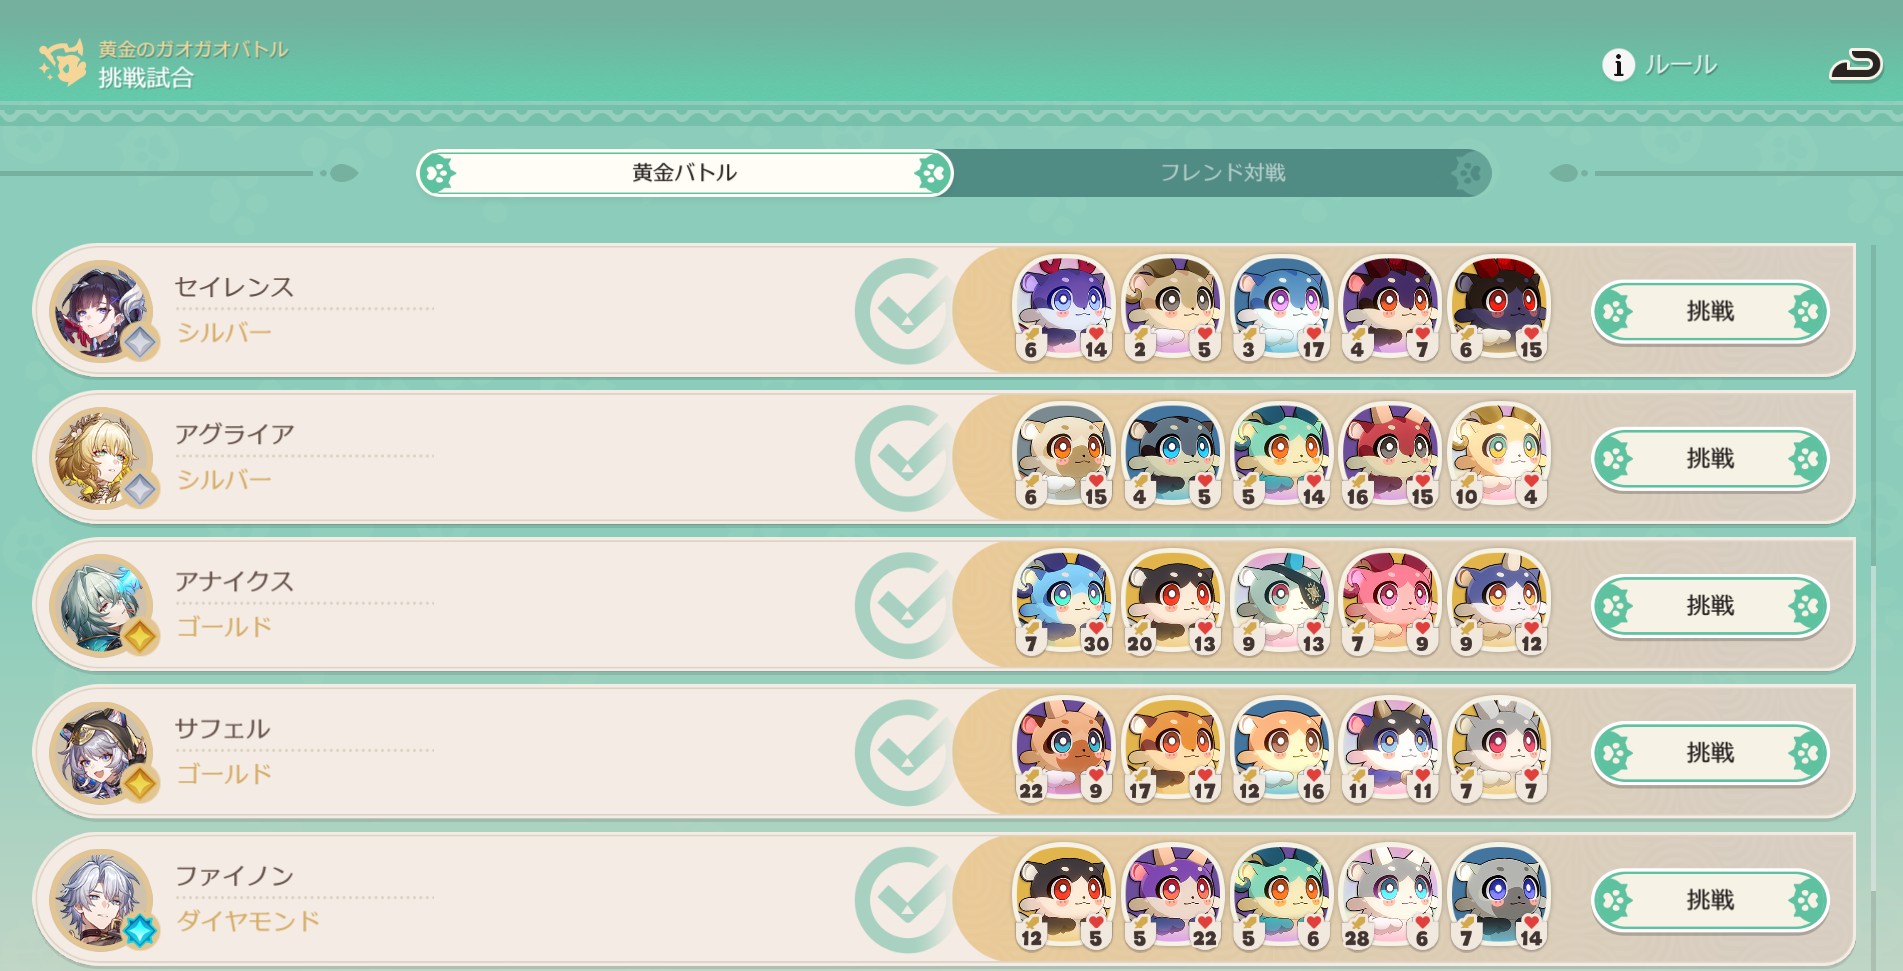Click アナイクス's avatar icon
Screen dimensions: 1903x971
100,604
